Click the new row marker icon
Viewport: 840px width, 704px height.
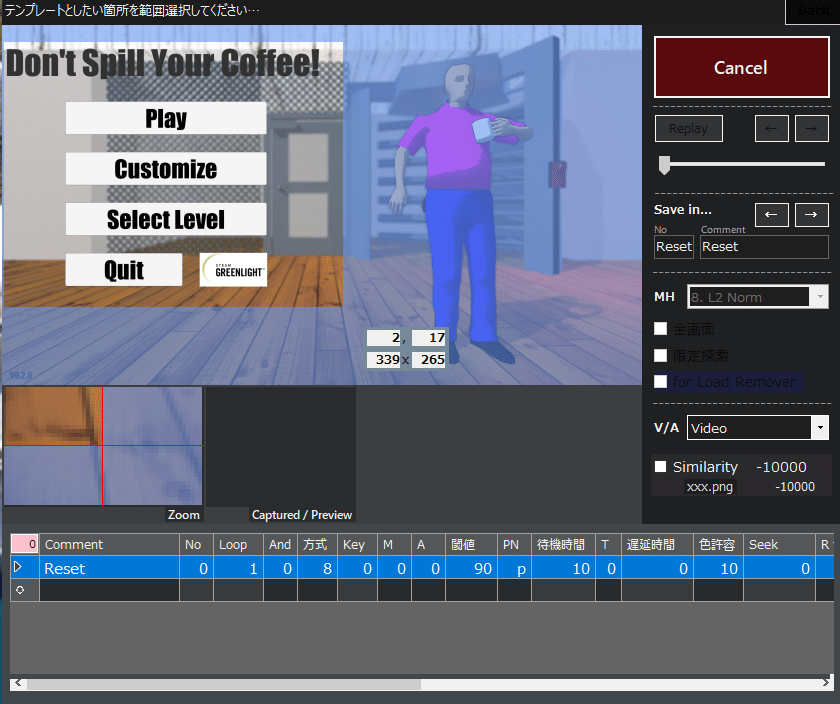[20, 590]
